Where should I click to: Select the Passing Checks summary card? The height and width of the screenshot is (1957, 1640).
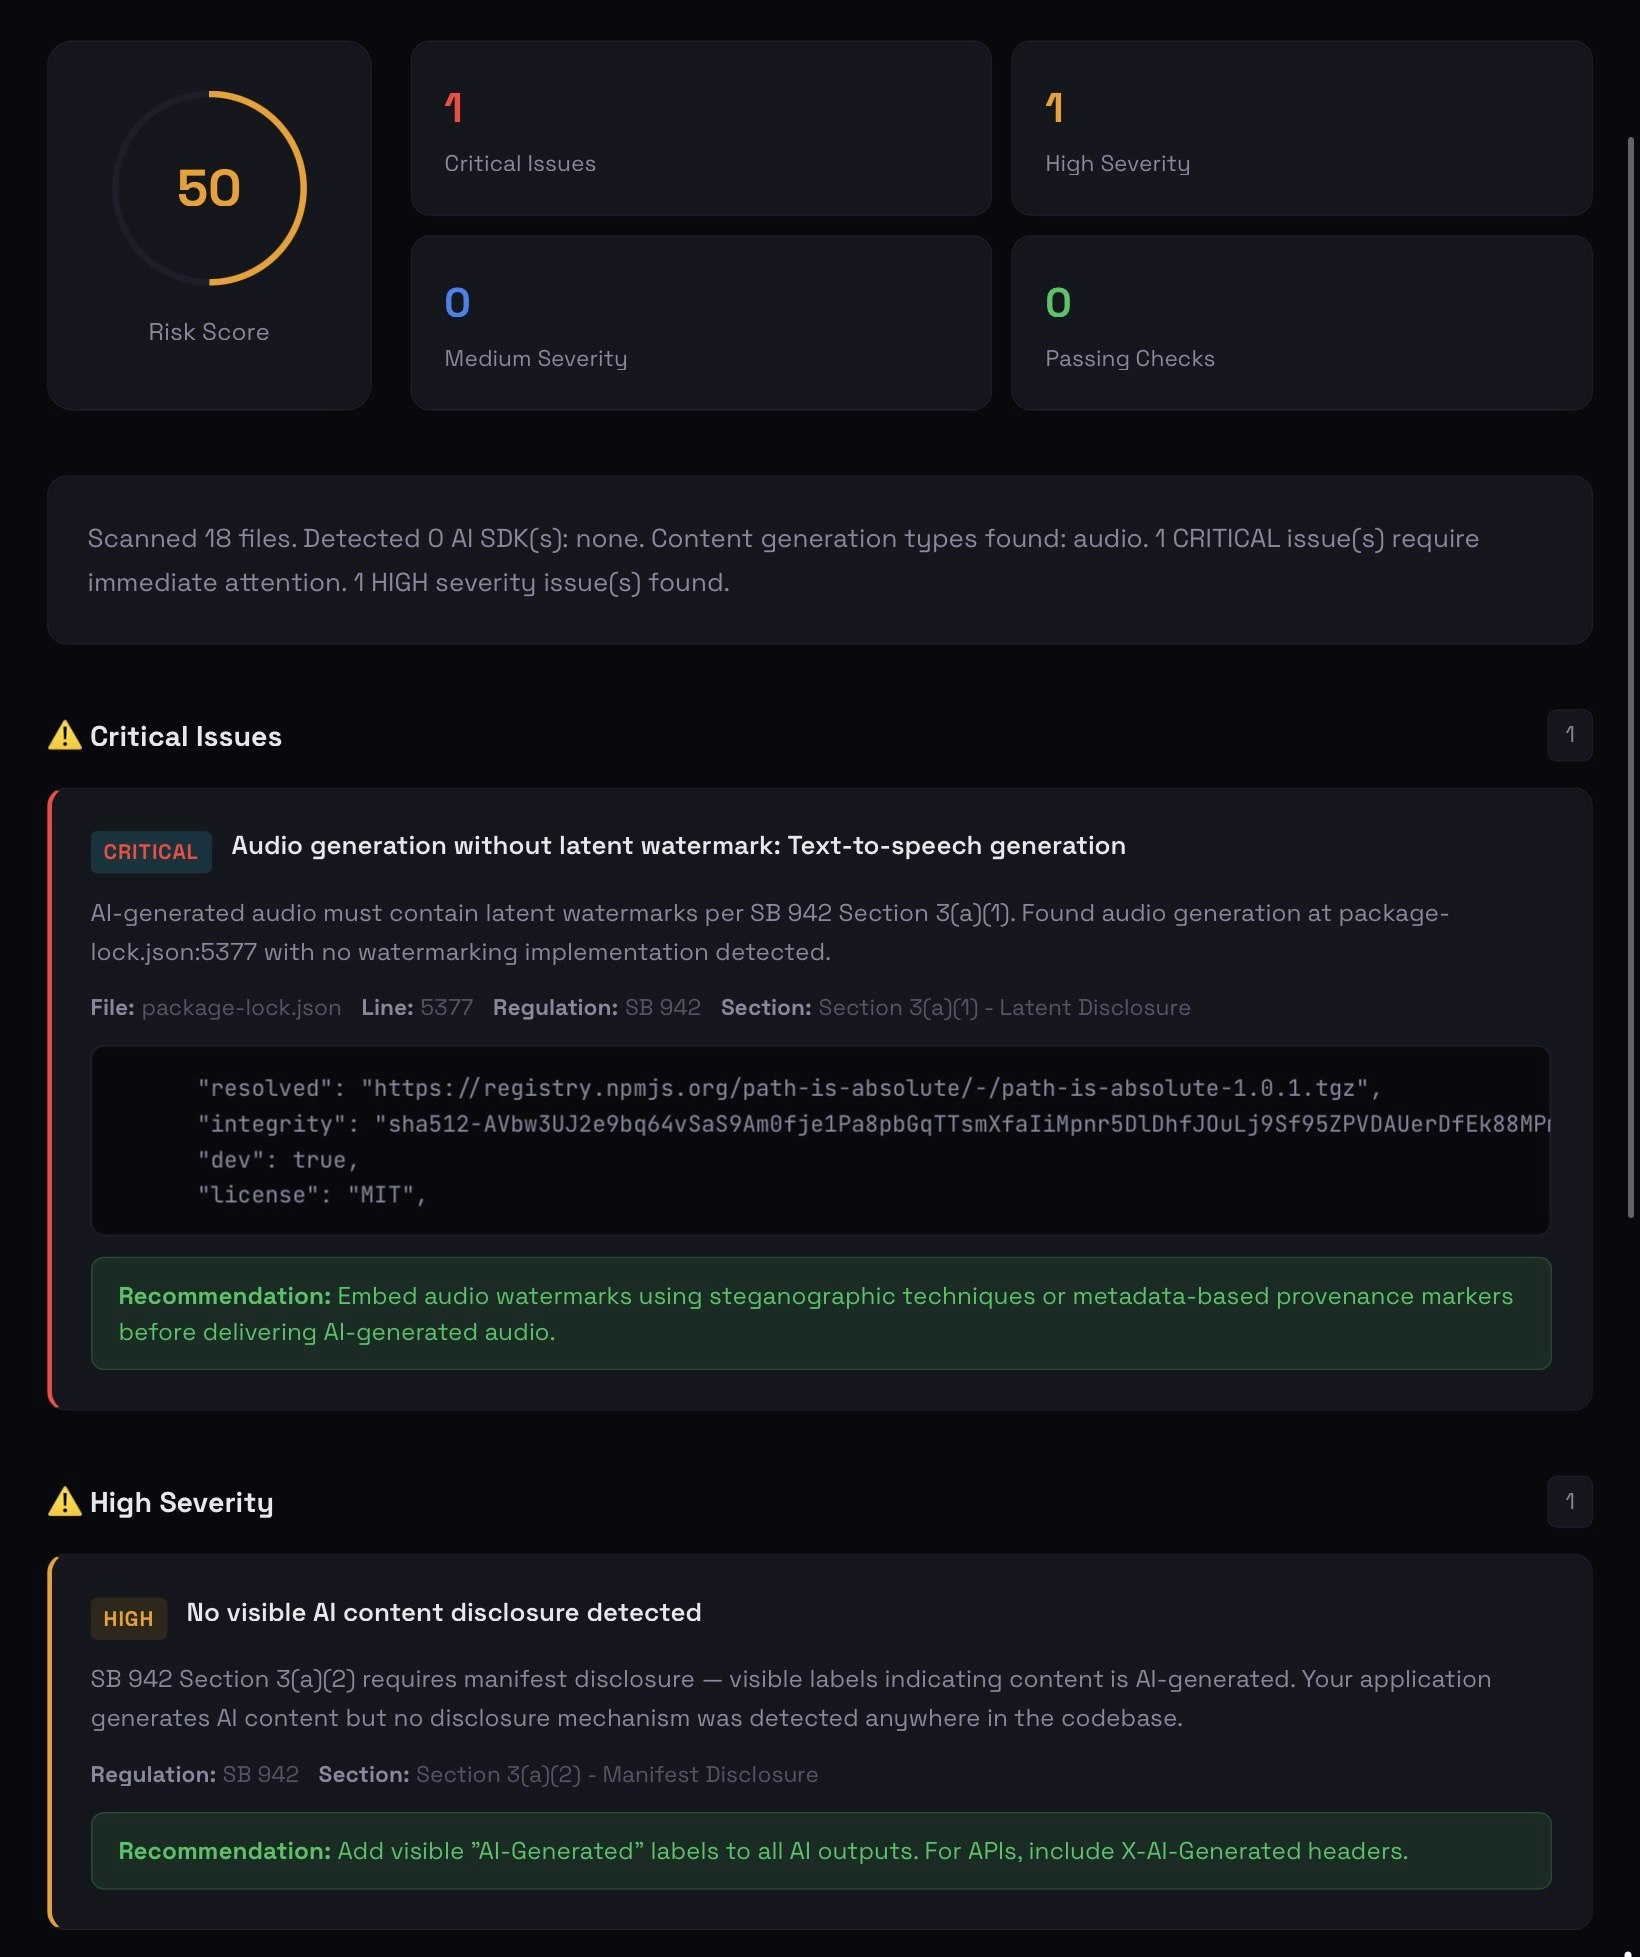click(1301, 323)
